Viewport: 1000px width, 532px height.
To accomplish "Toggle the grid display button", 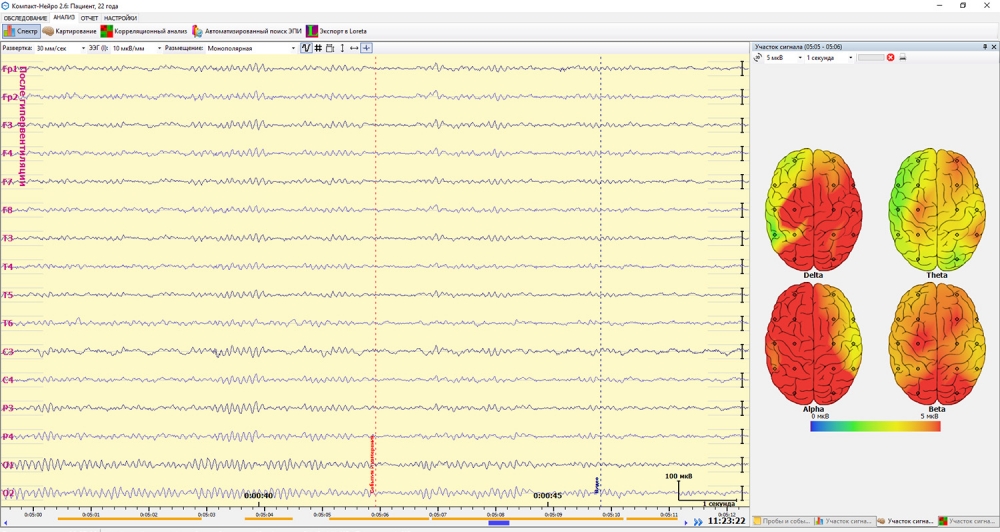I will (x=318, y=48).
